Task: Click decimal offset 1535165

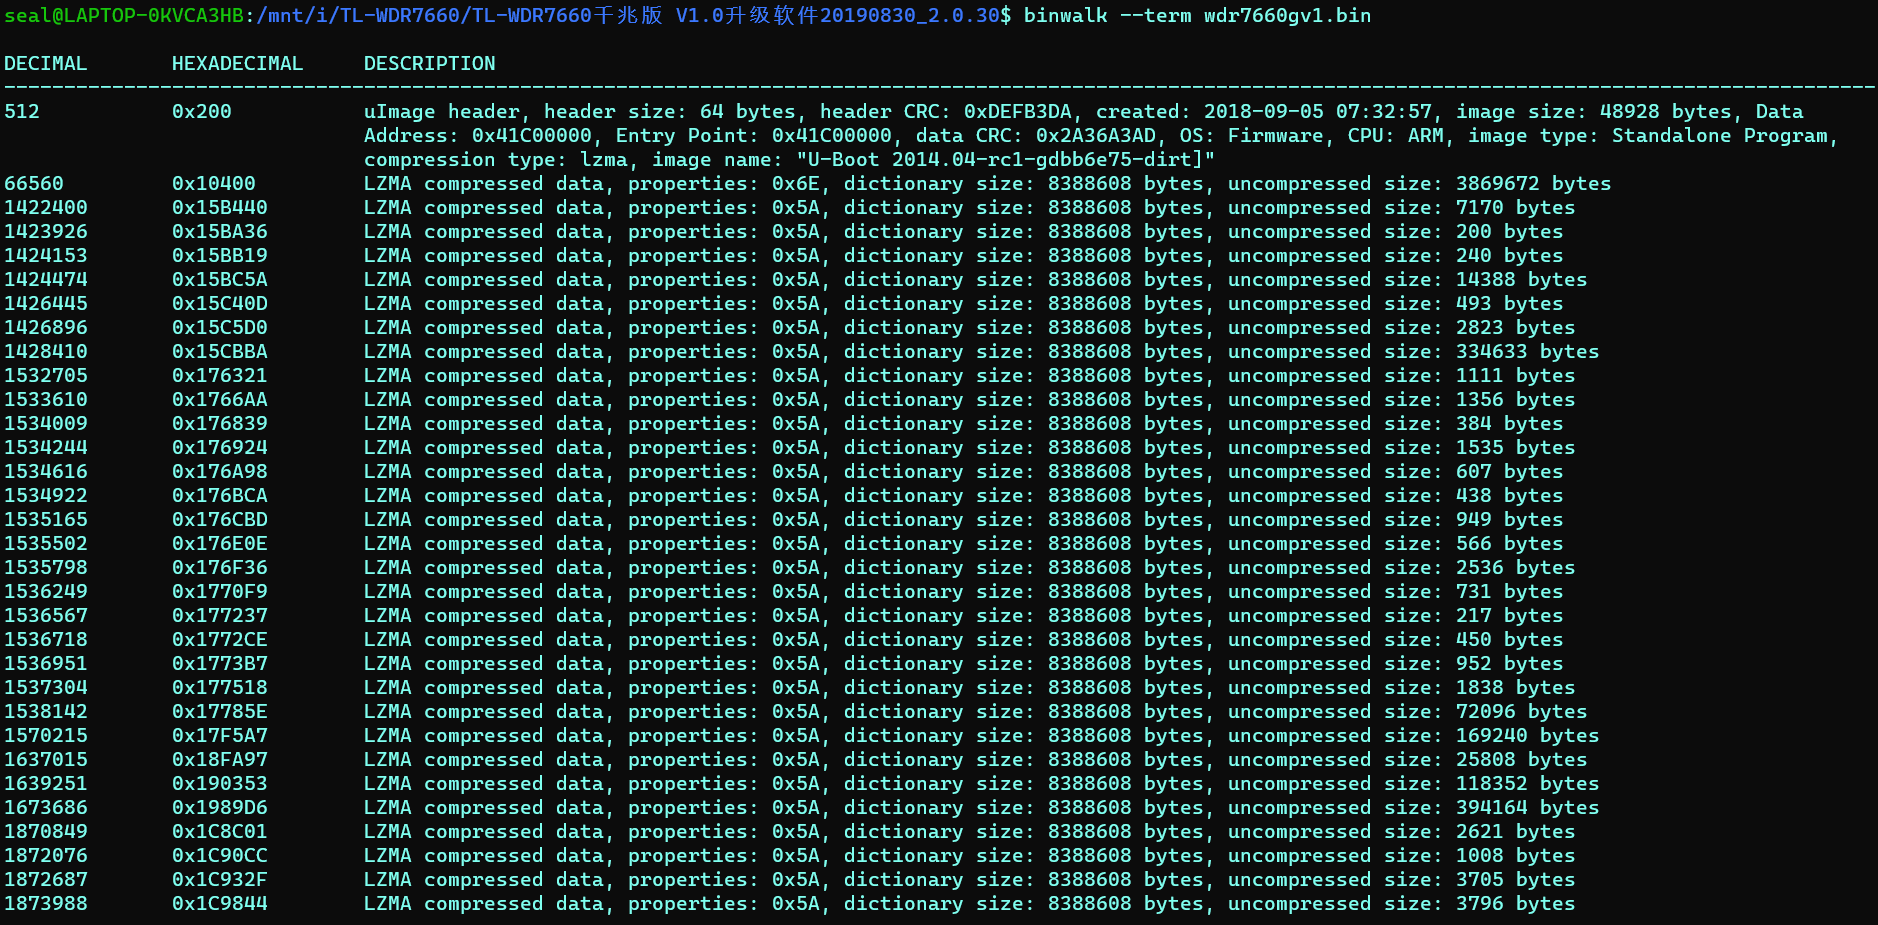Action: tap(46, 519)
